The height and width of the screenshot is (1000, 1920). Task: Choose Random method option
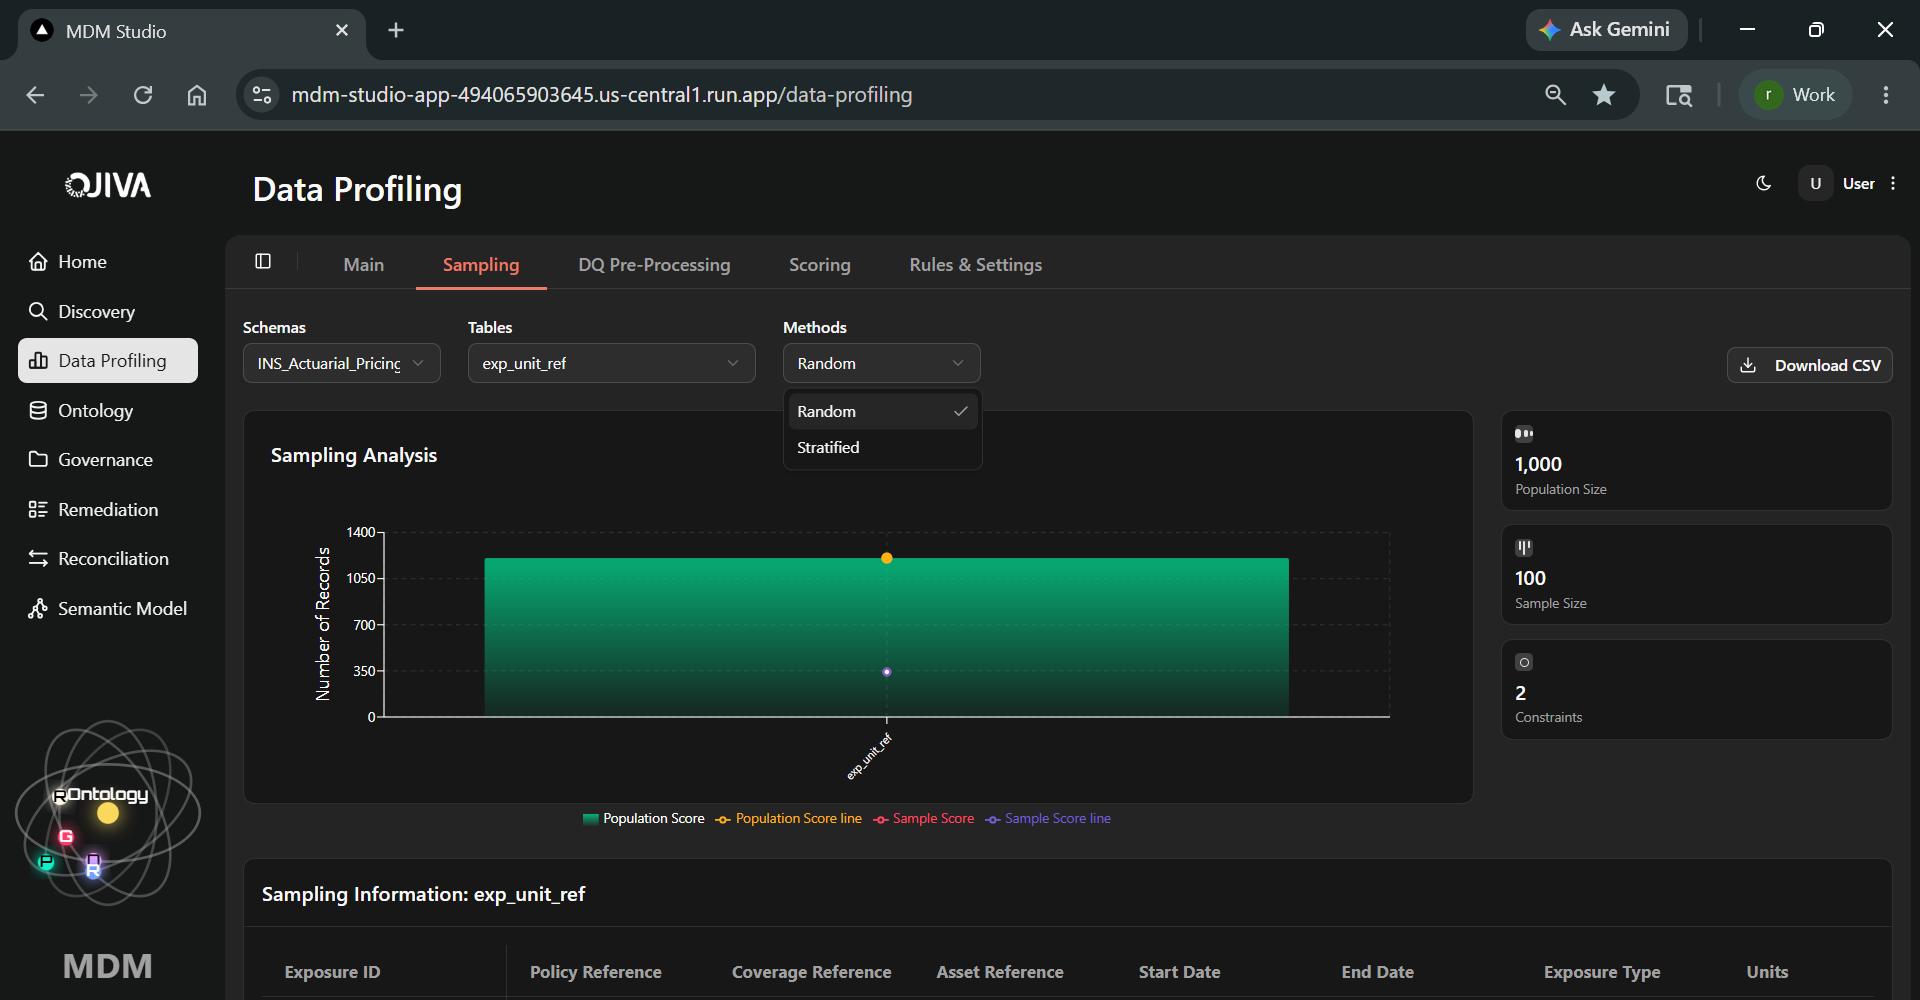tap(882, 411)
